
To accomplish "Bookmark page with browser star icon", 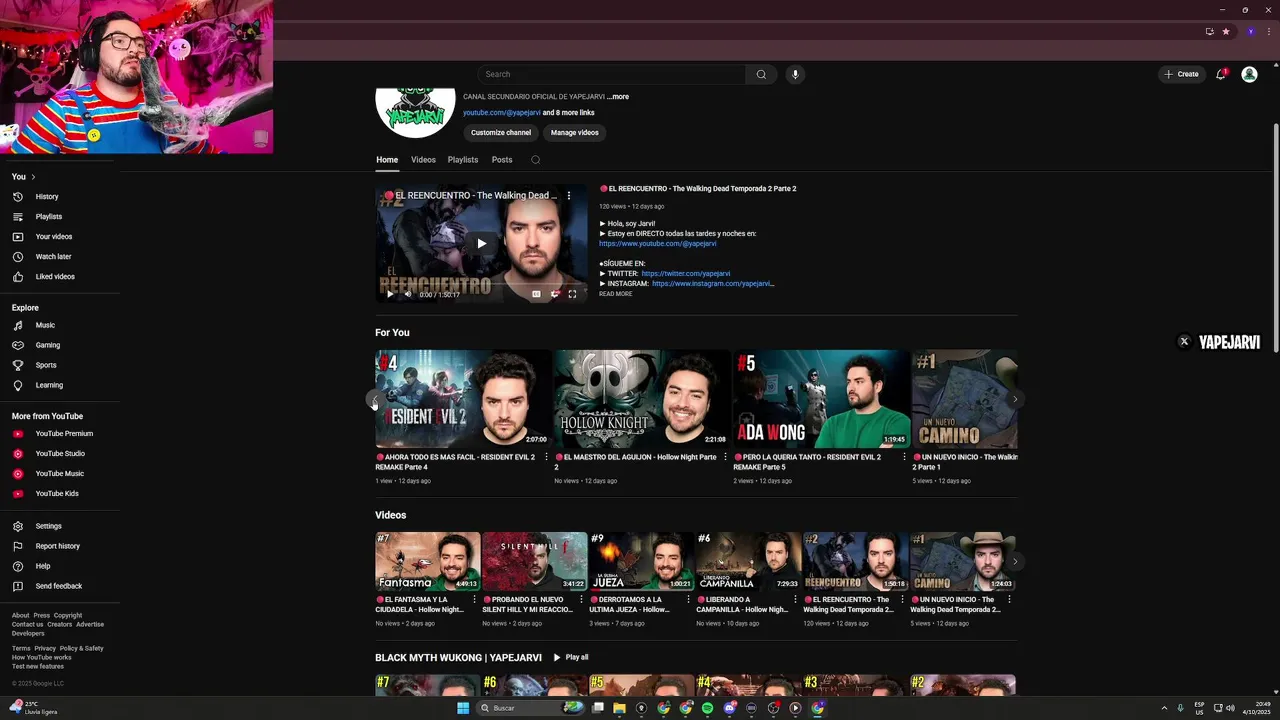I will (1226, 31).
